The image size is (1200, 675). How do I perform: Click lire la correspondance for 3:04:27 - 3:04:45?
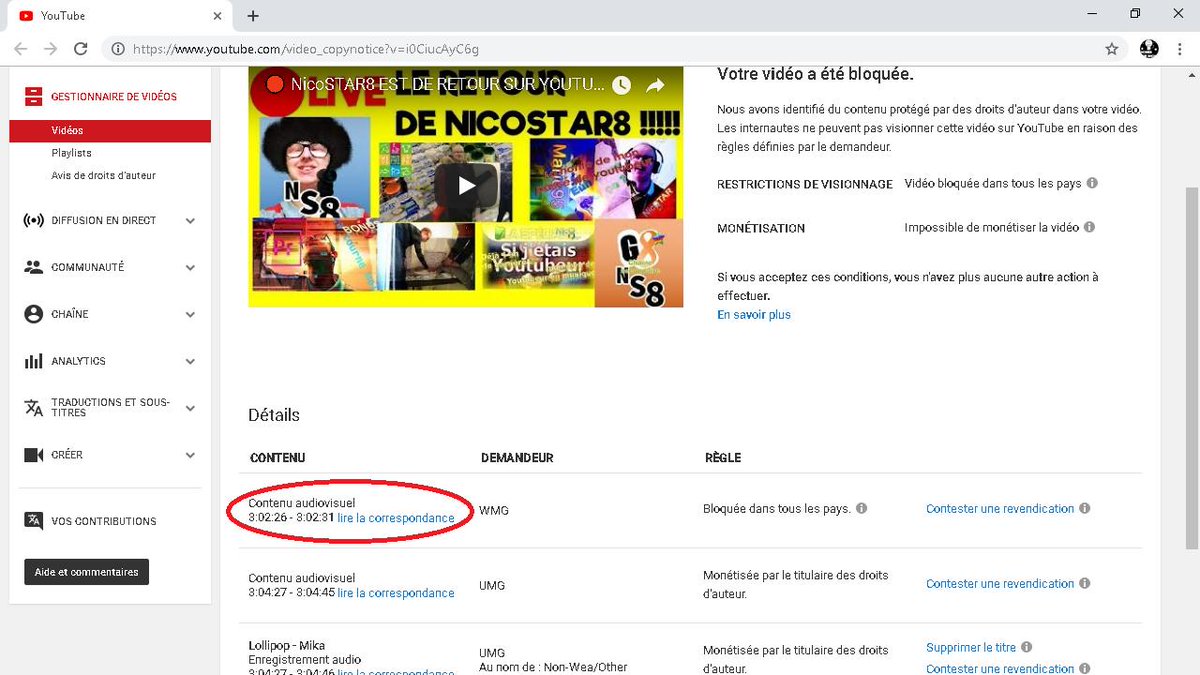pos(396,593)
